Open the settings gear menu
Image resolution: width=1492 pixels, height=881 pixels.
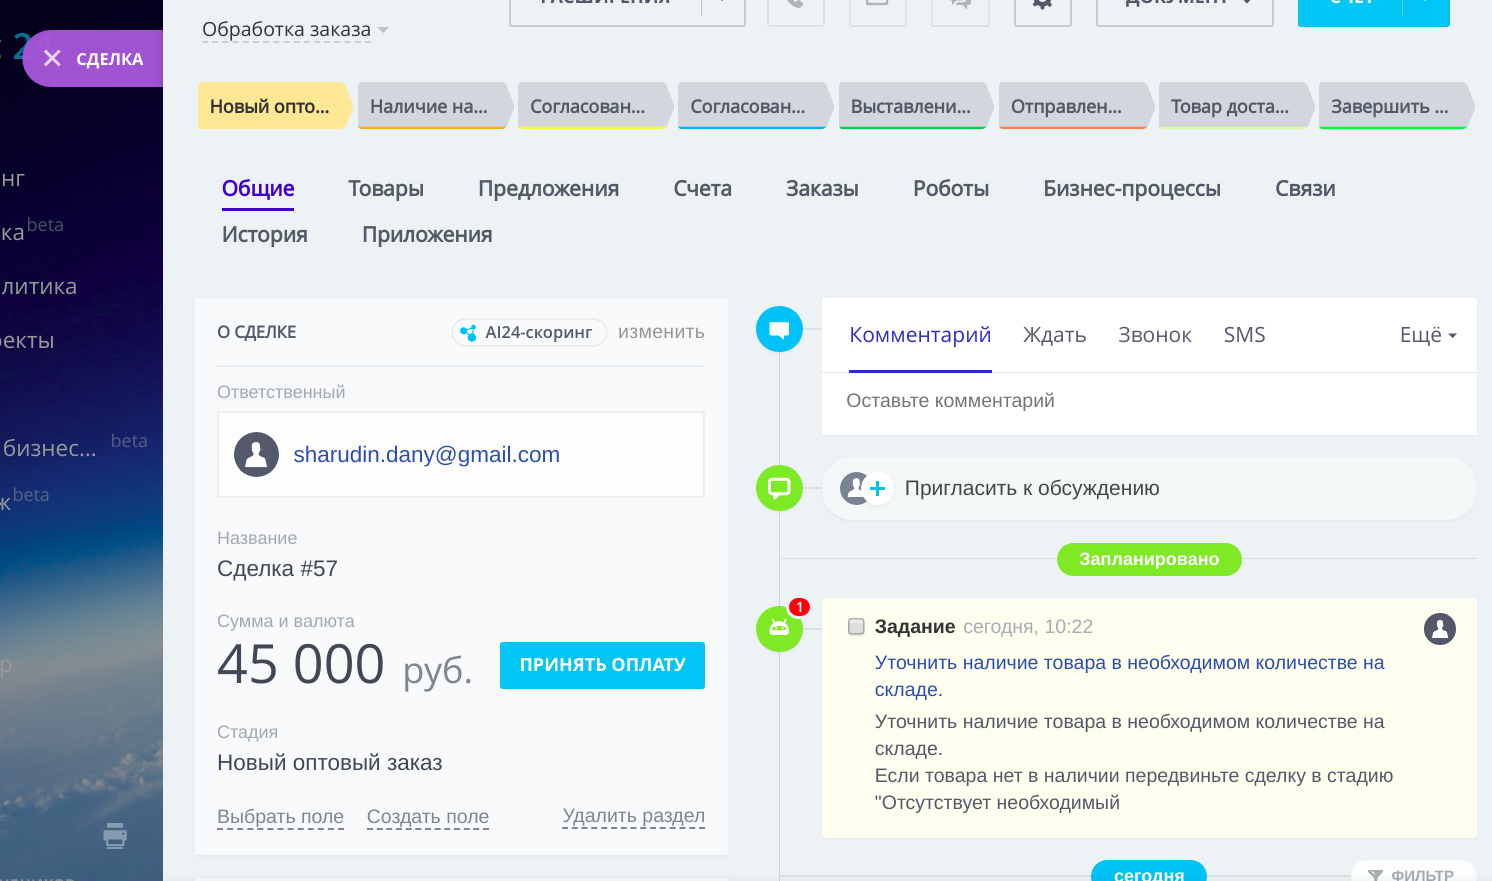click(x=1042, y=6)
